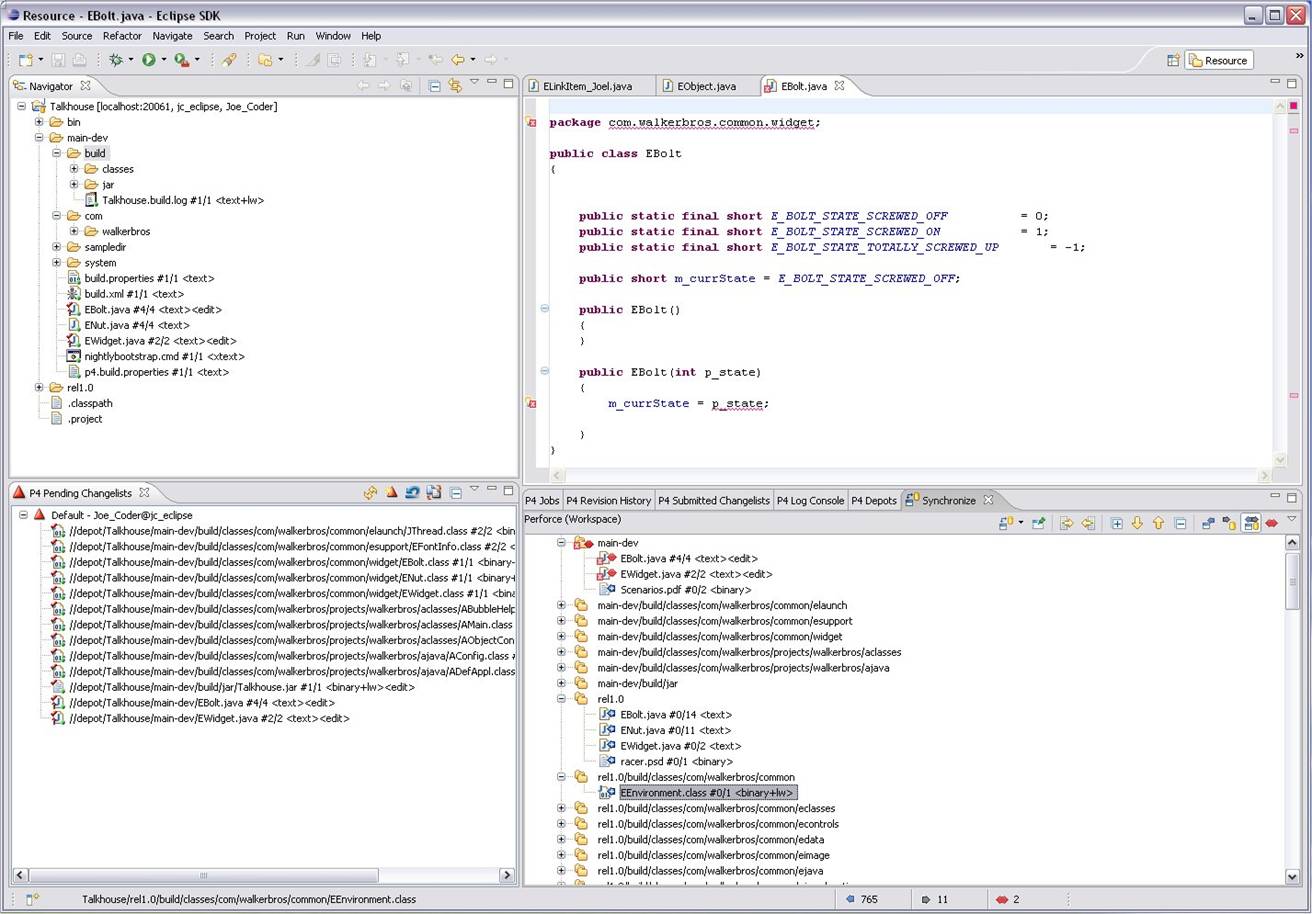
Task: Collapse the build folder in Navigator
Action: [x=57, y=154]
